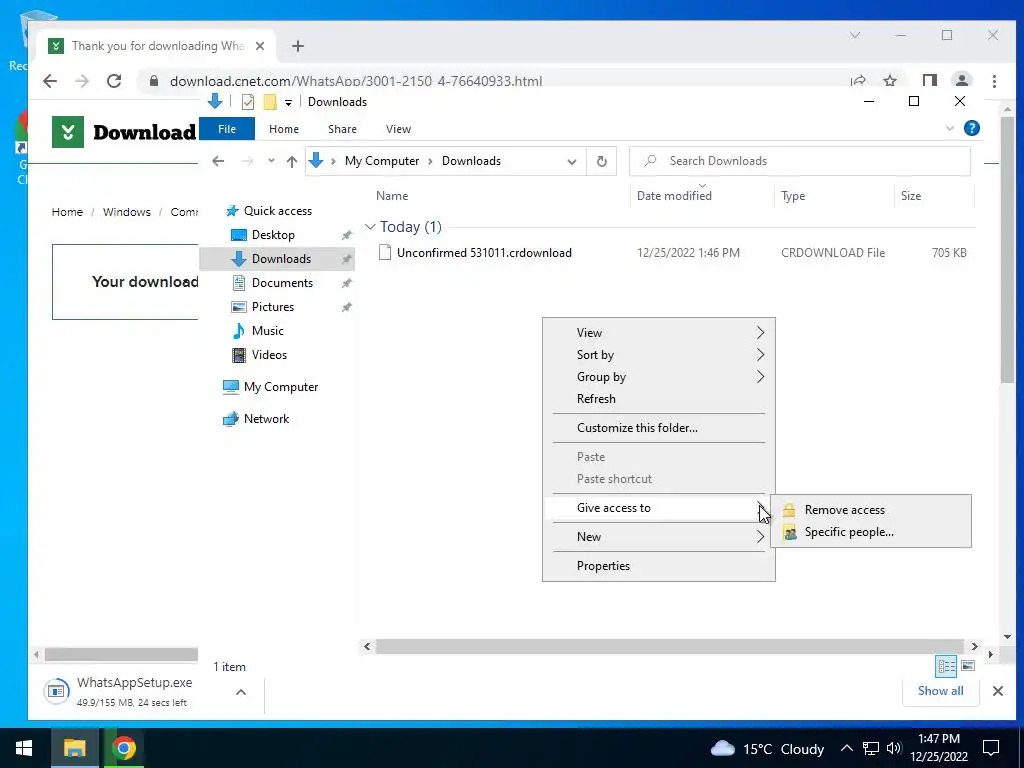Viewport: 1024px width, 768px height.
Task: Open the Sort by submenu
Action: point(658,355)
